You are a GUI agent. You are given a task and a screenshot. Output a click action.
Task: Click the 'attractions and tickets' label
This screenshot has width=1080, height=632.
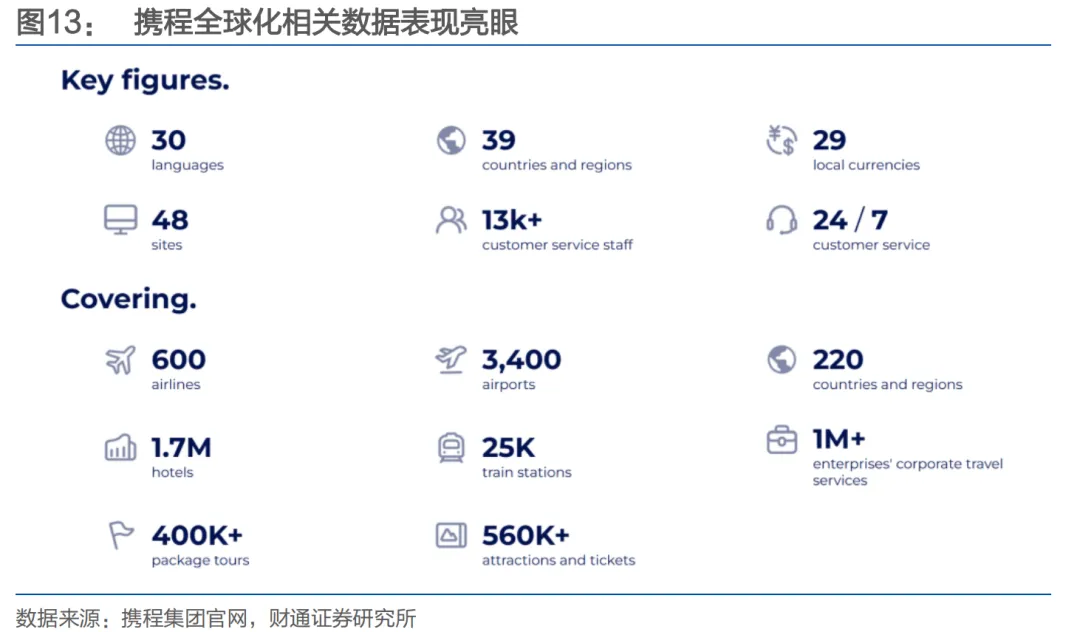(559, 560)
